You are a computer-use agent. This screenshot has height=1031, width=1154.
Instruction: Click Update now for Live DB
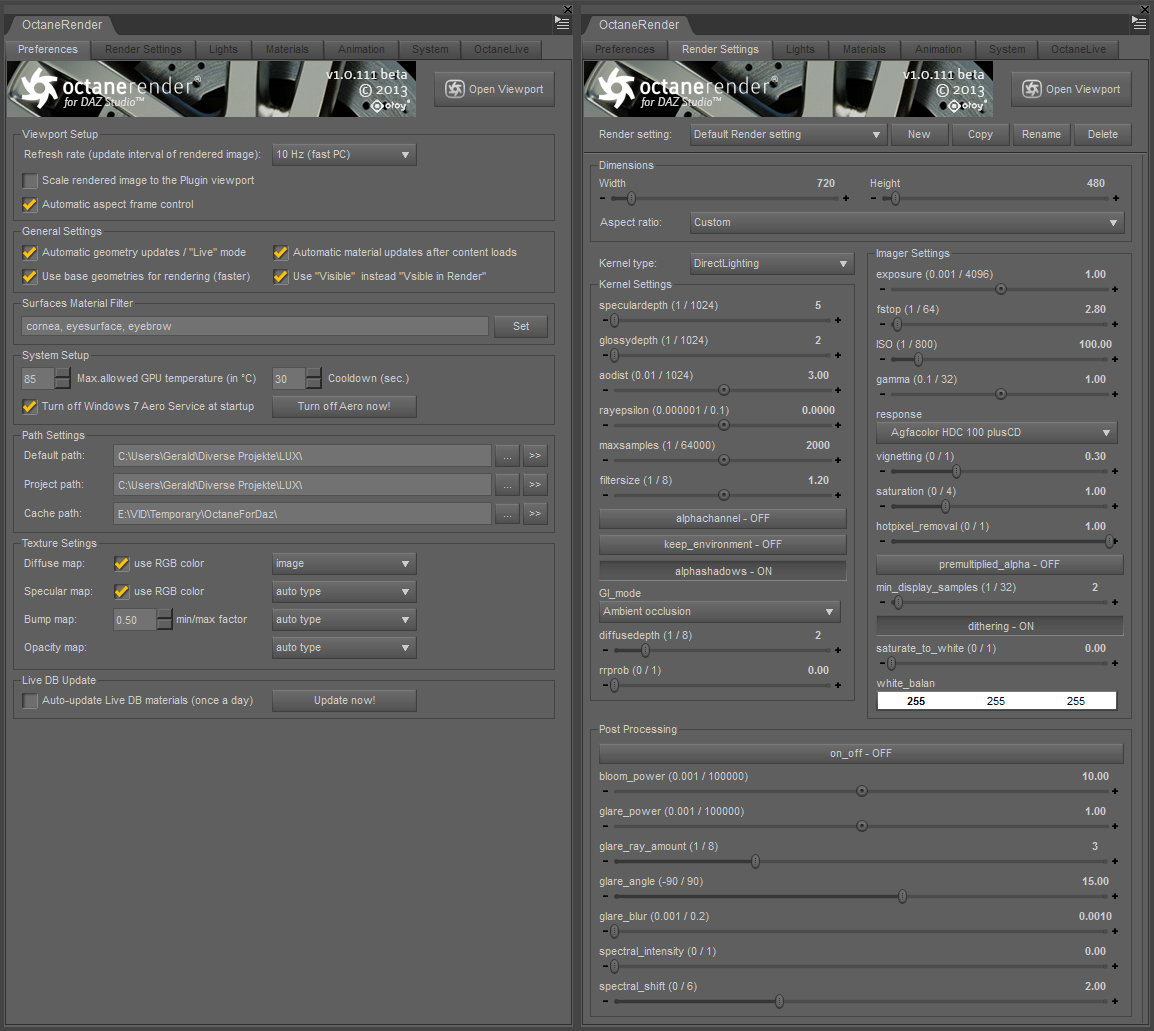point(344,701)
